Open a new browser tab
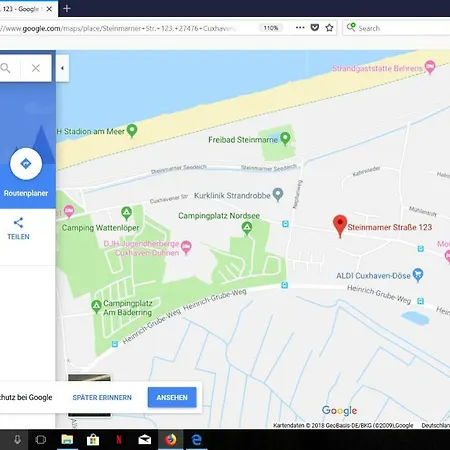This screenshot has height=450, width=450. point(67,9)
